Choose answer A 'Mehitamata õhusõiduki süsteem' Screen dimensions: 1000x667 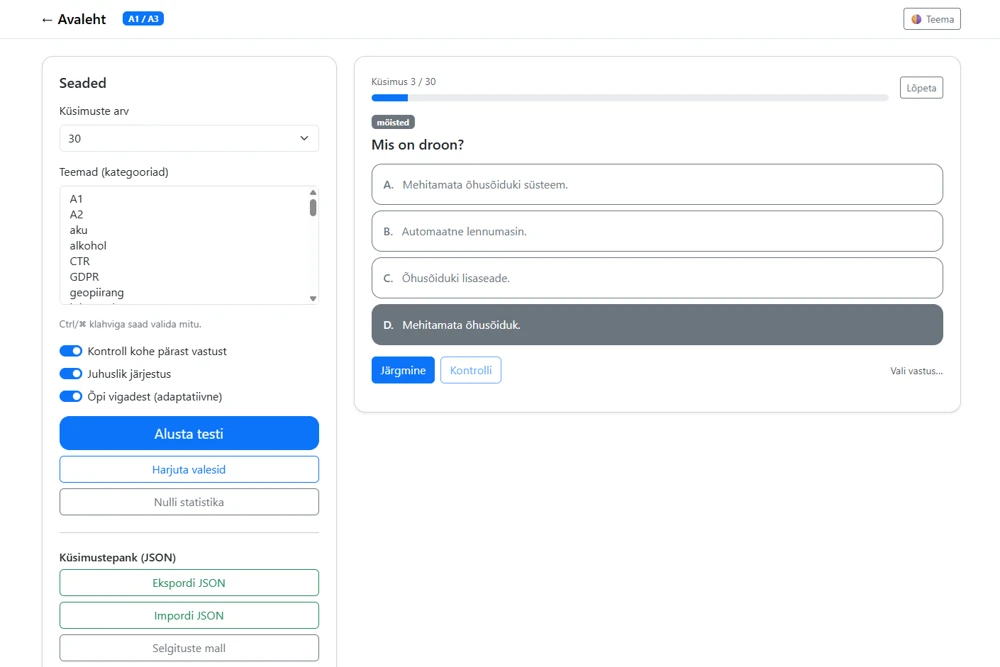click(657, 184)
